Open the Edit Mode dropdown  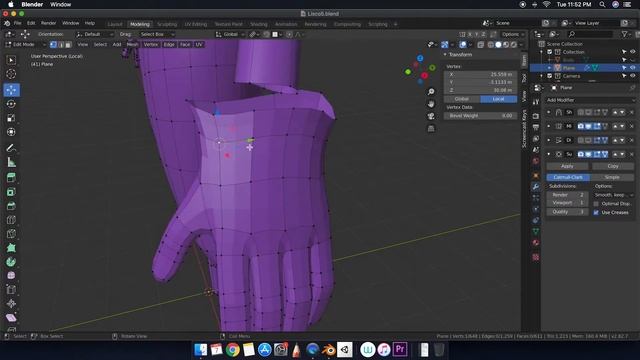coord(25,44)
